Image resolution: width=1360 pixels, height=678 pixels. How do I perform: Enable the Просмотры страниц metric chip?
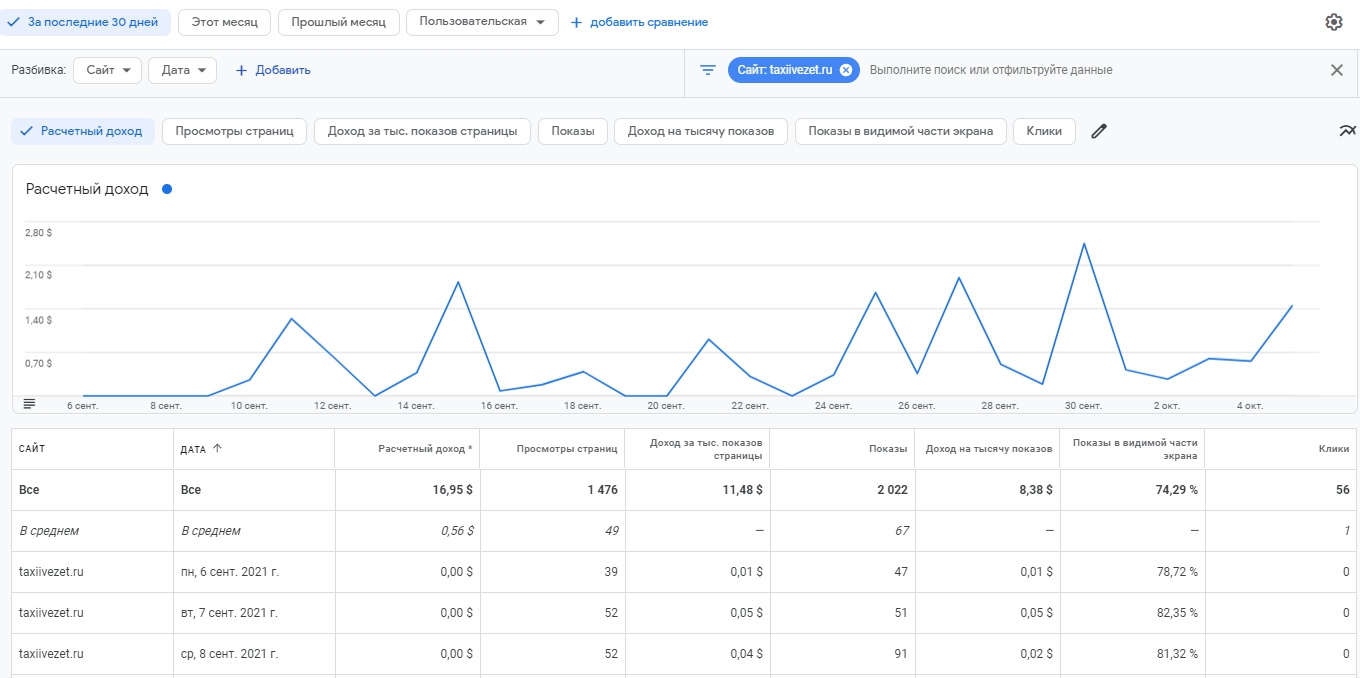pyautogui.click(x=234, y=131)
